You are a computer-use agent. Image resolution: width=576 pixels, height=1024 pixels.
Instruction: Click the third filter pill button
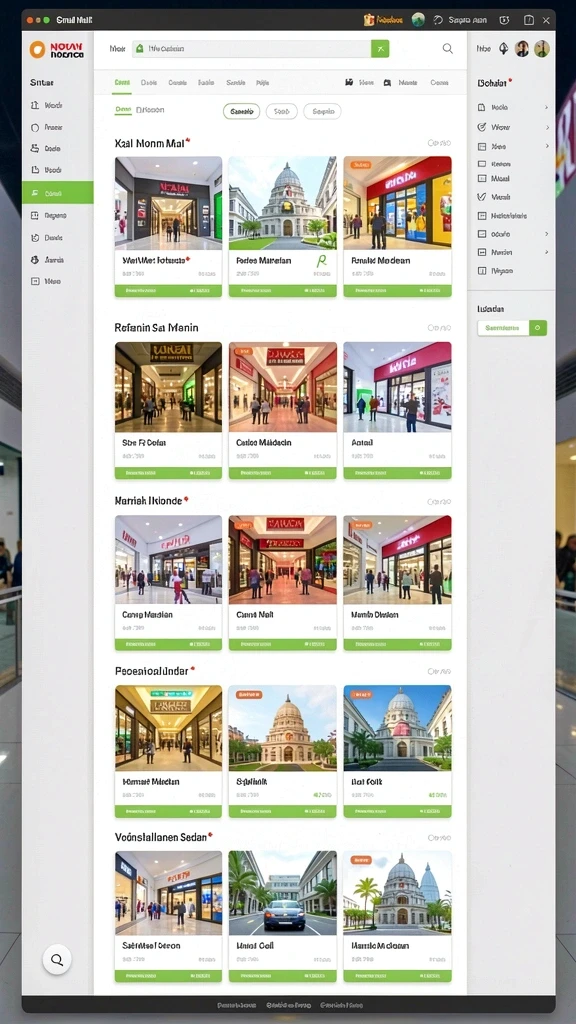coord(323,112)
